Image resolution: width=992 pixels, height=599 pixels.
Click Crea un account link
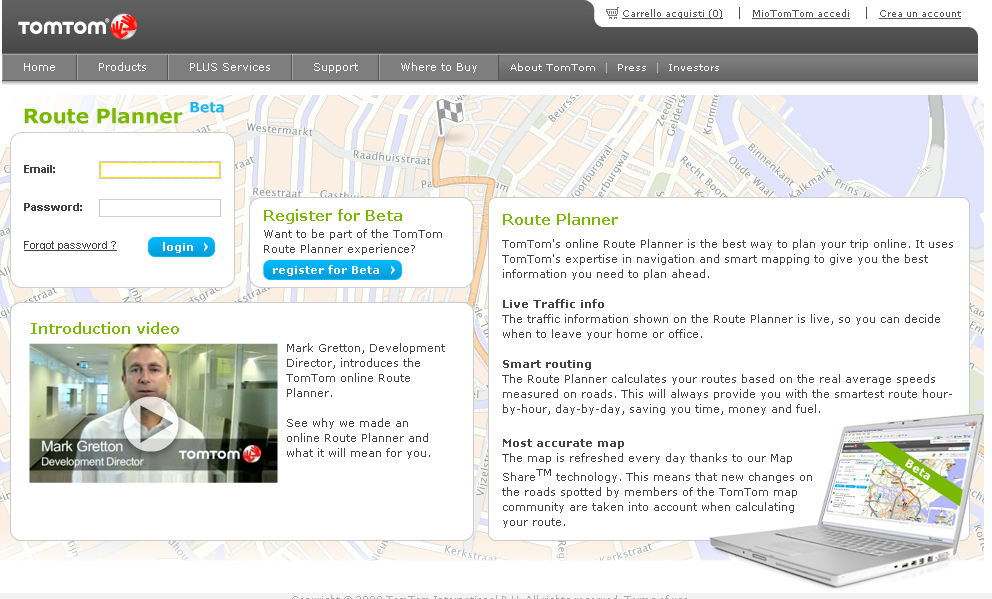tap(919, 14)
